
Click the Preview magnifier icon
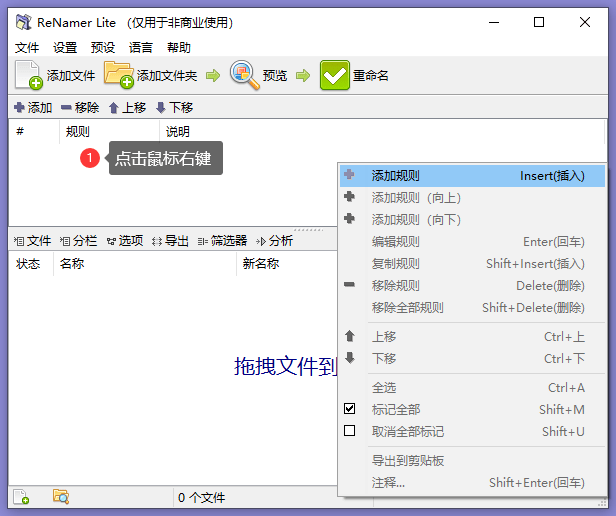[244, 75]
